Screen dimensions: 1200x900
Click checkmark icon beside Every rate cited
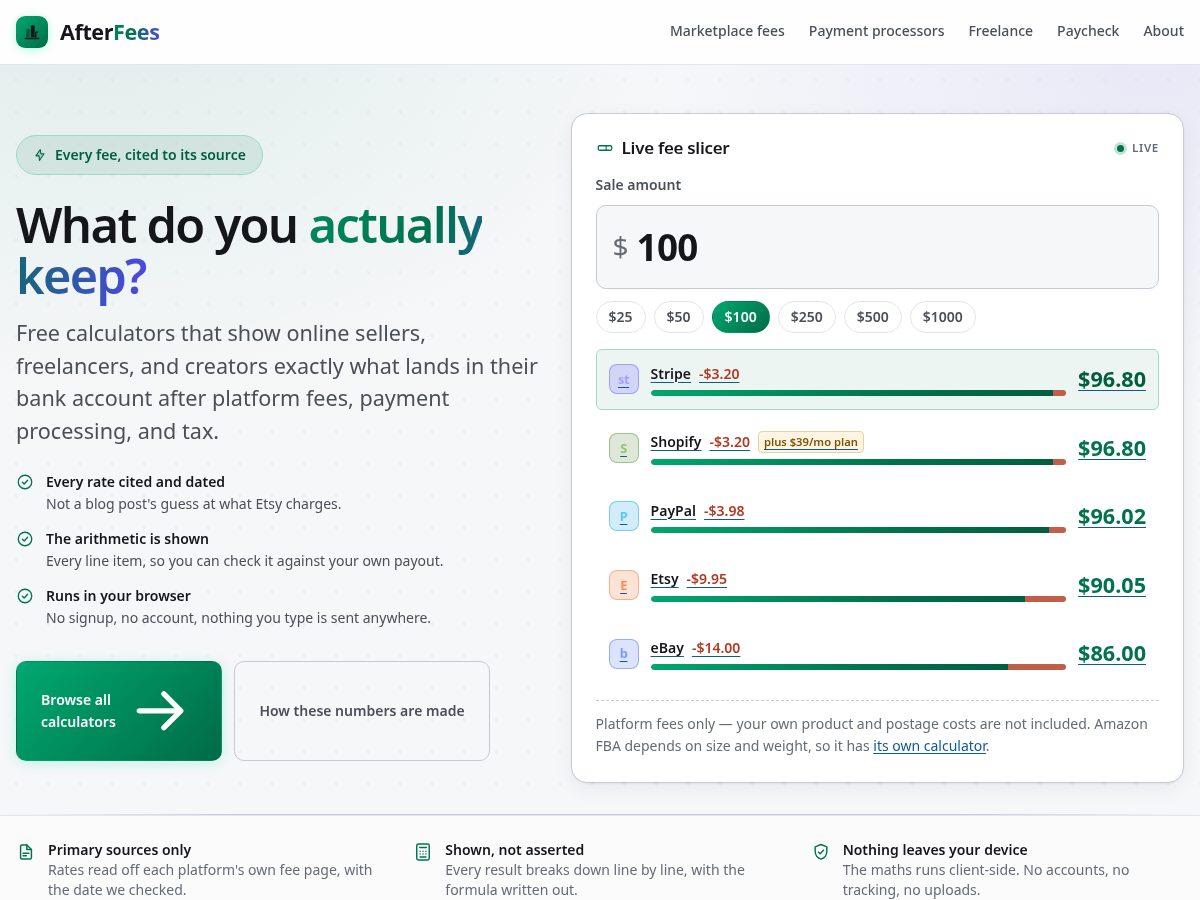tap(25, 482)
